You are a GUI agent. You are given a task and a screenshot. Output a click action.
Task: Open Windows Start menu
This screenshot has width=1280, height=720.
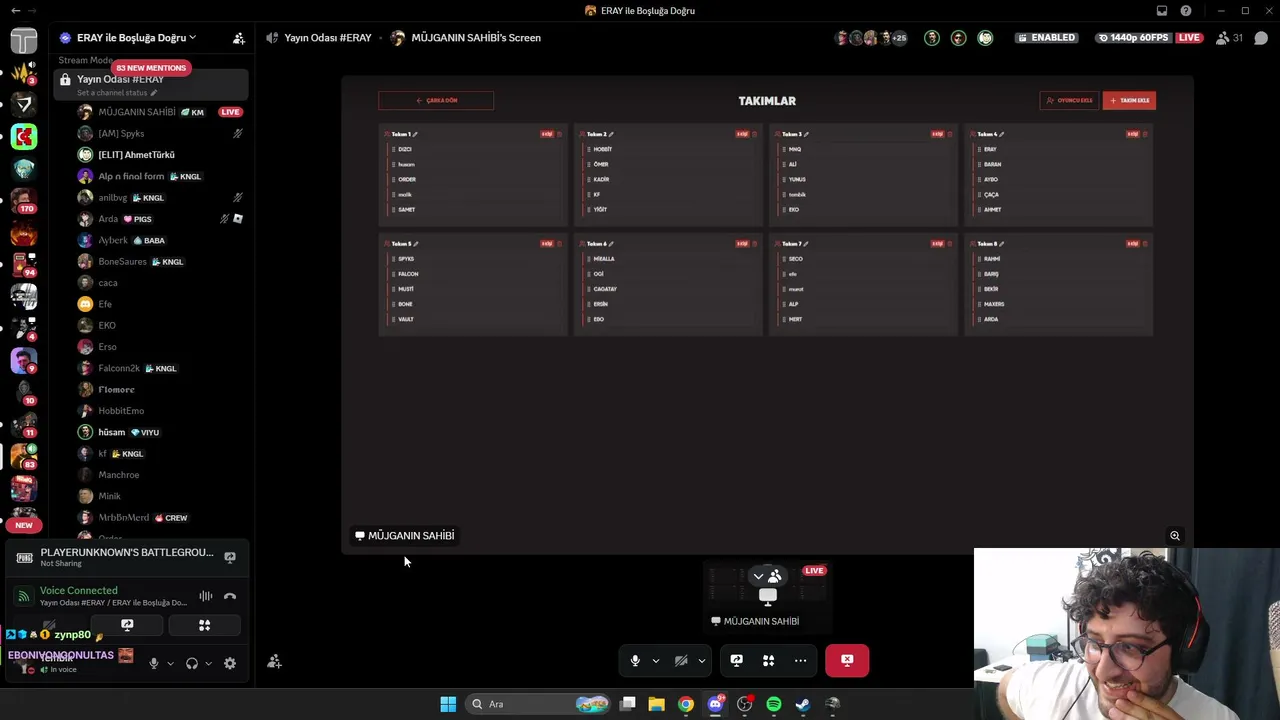[x=448, y=704]
